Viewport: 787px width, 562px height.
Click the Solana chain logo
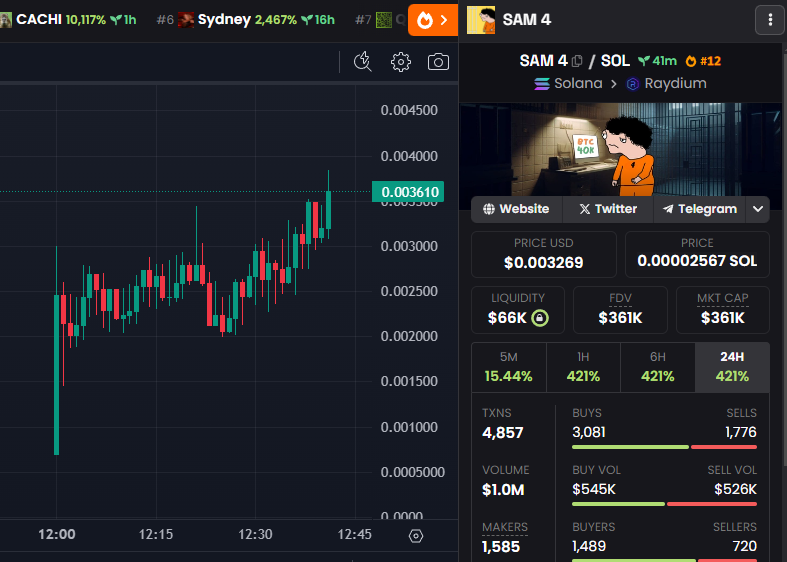click(542, 84)
